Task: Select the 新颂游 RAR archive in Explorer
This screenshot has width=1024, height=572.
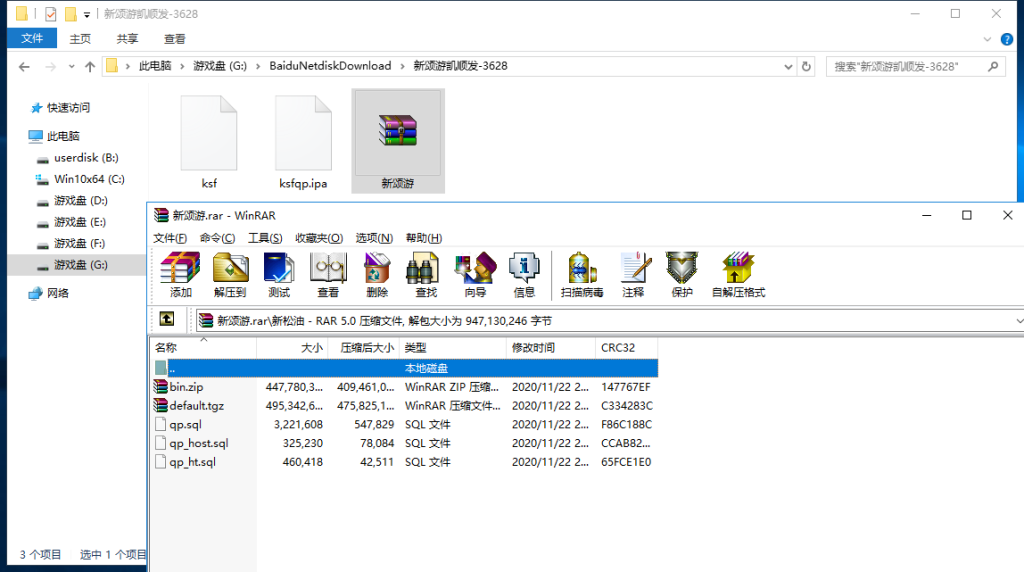Action: 398,141
